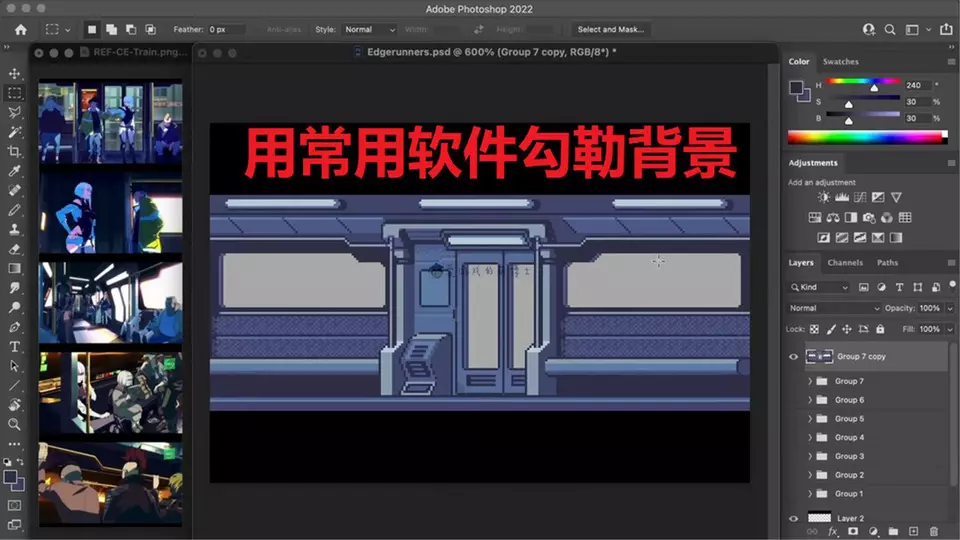Enable Add to selection mode
The width and height of the screenshot is (960, 540).
[111, 29]
